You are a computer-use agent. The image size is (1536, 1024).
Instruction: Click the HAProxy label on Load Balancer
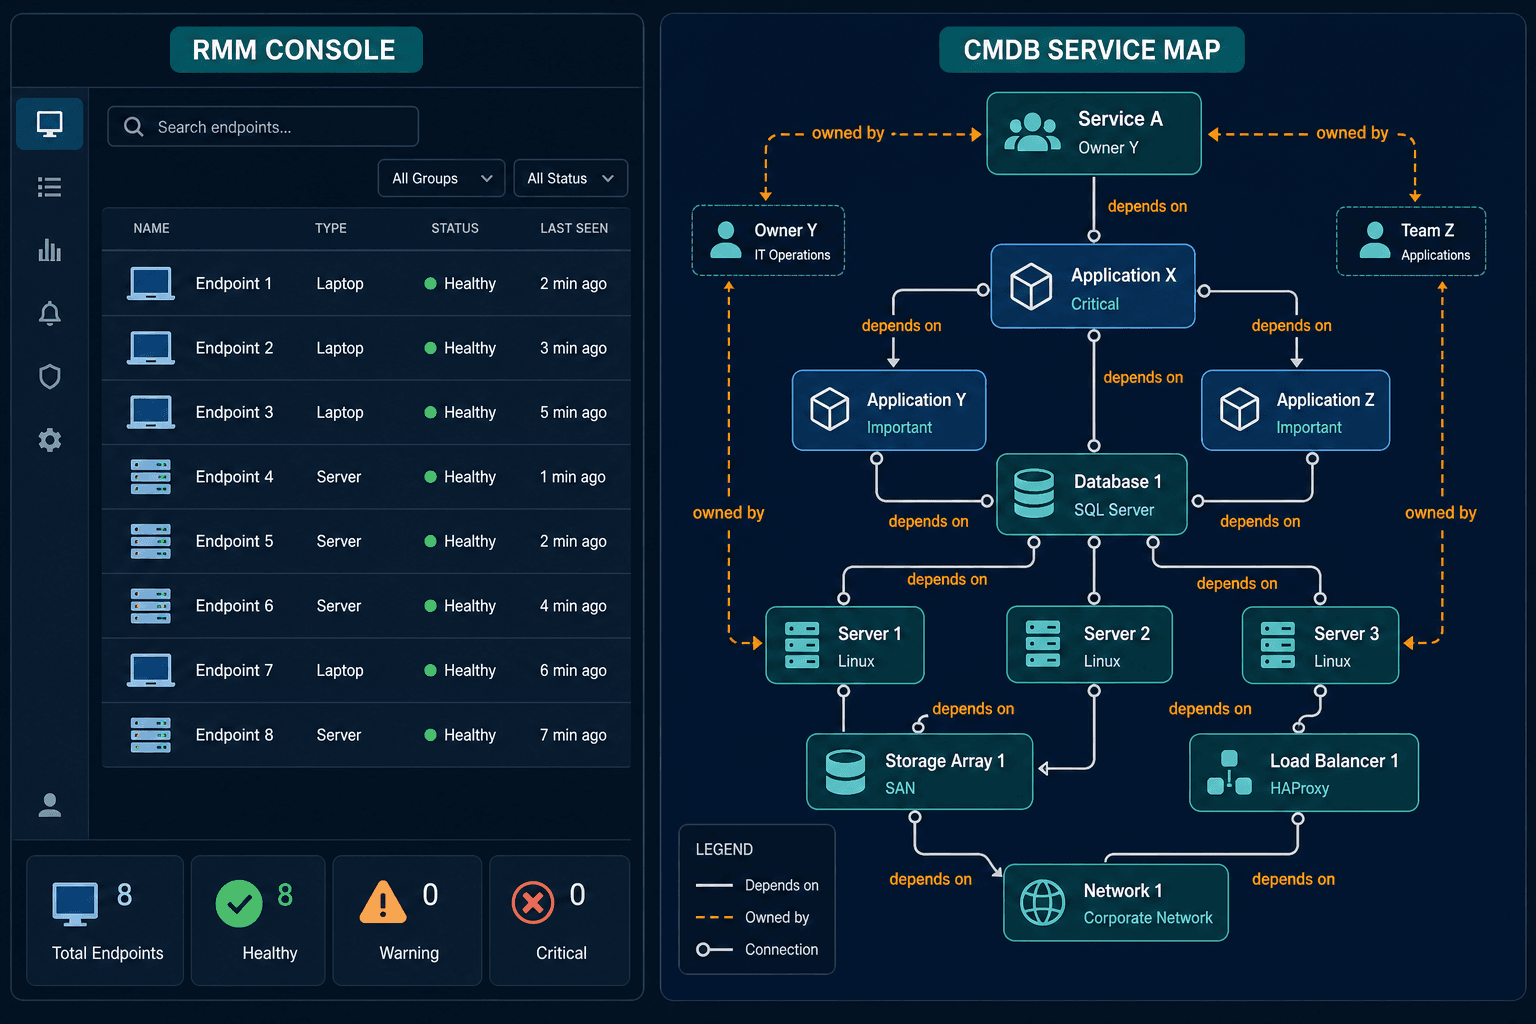1299,788
